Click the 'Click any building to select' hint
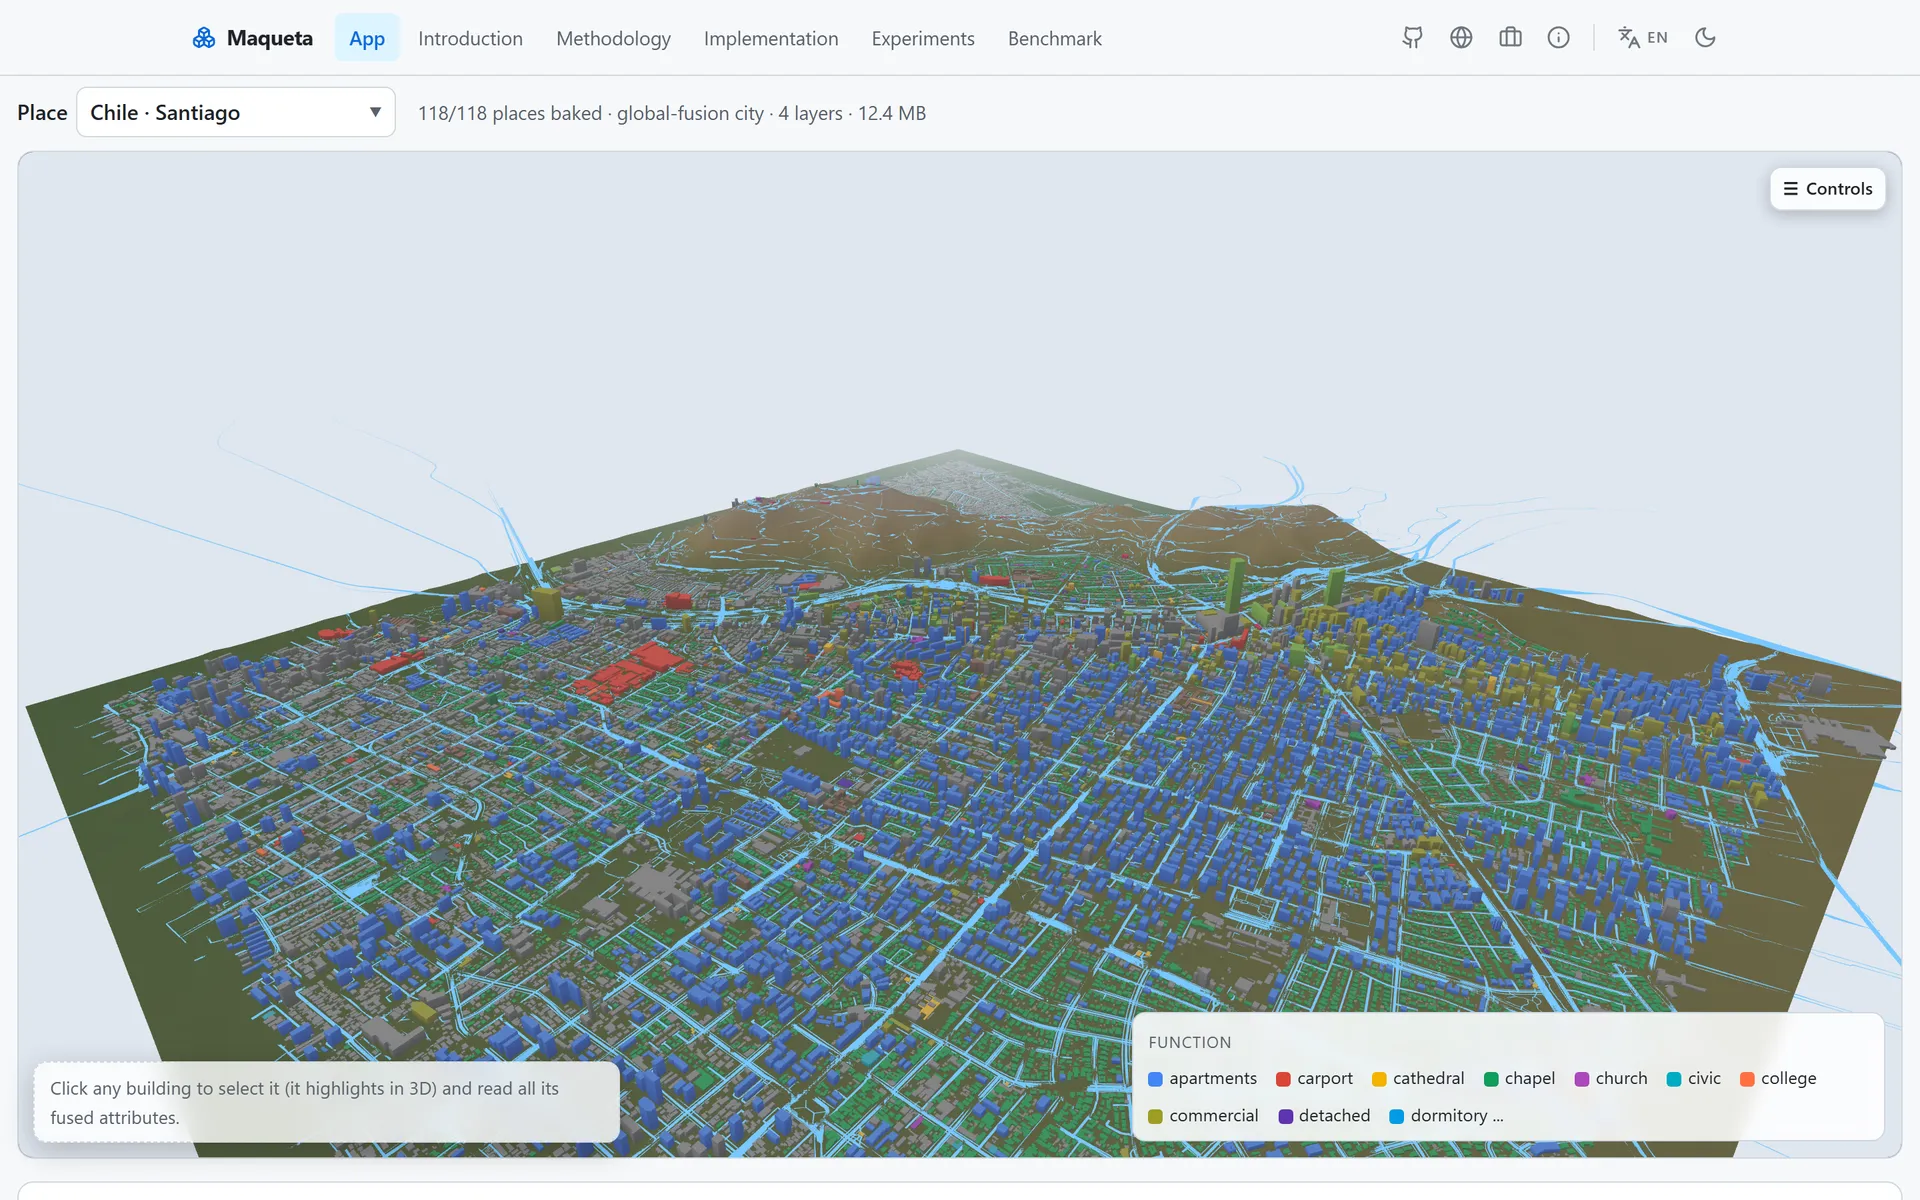 pos(326,1102)
